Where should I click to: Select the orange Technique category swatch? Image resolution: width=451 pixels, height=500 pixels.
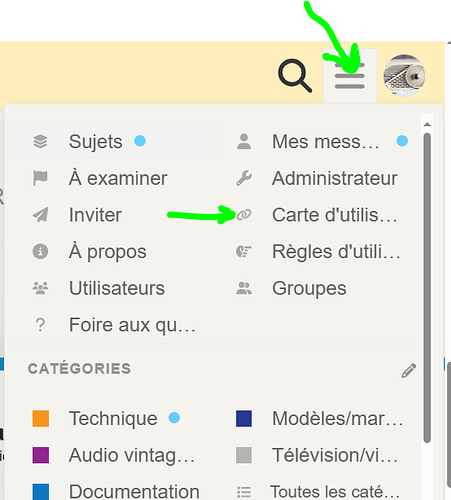coord(41,419)
